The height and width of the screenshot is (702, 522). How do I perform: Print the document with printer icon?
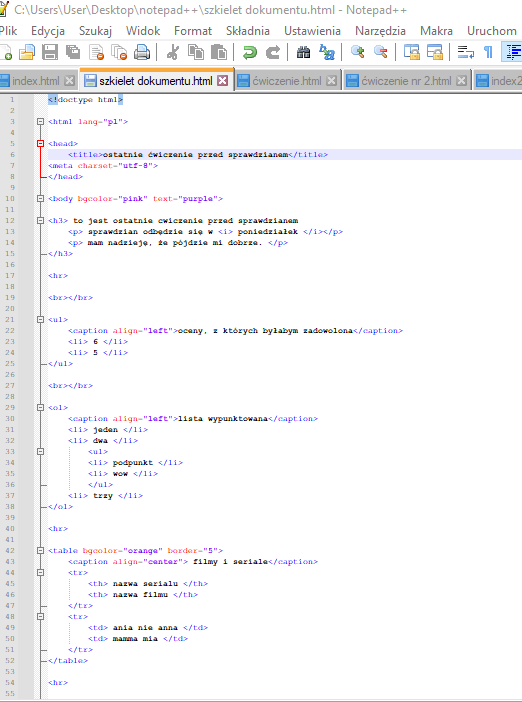click(x=142, y=52)
